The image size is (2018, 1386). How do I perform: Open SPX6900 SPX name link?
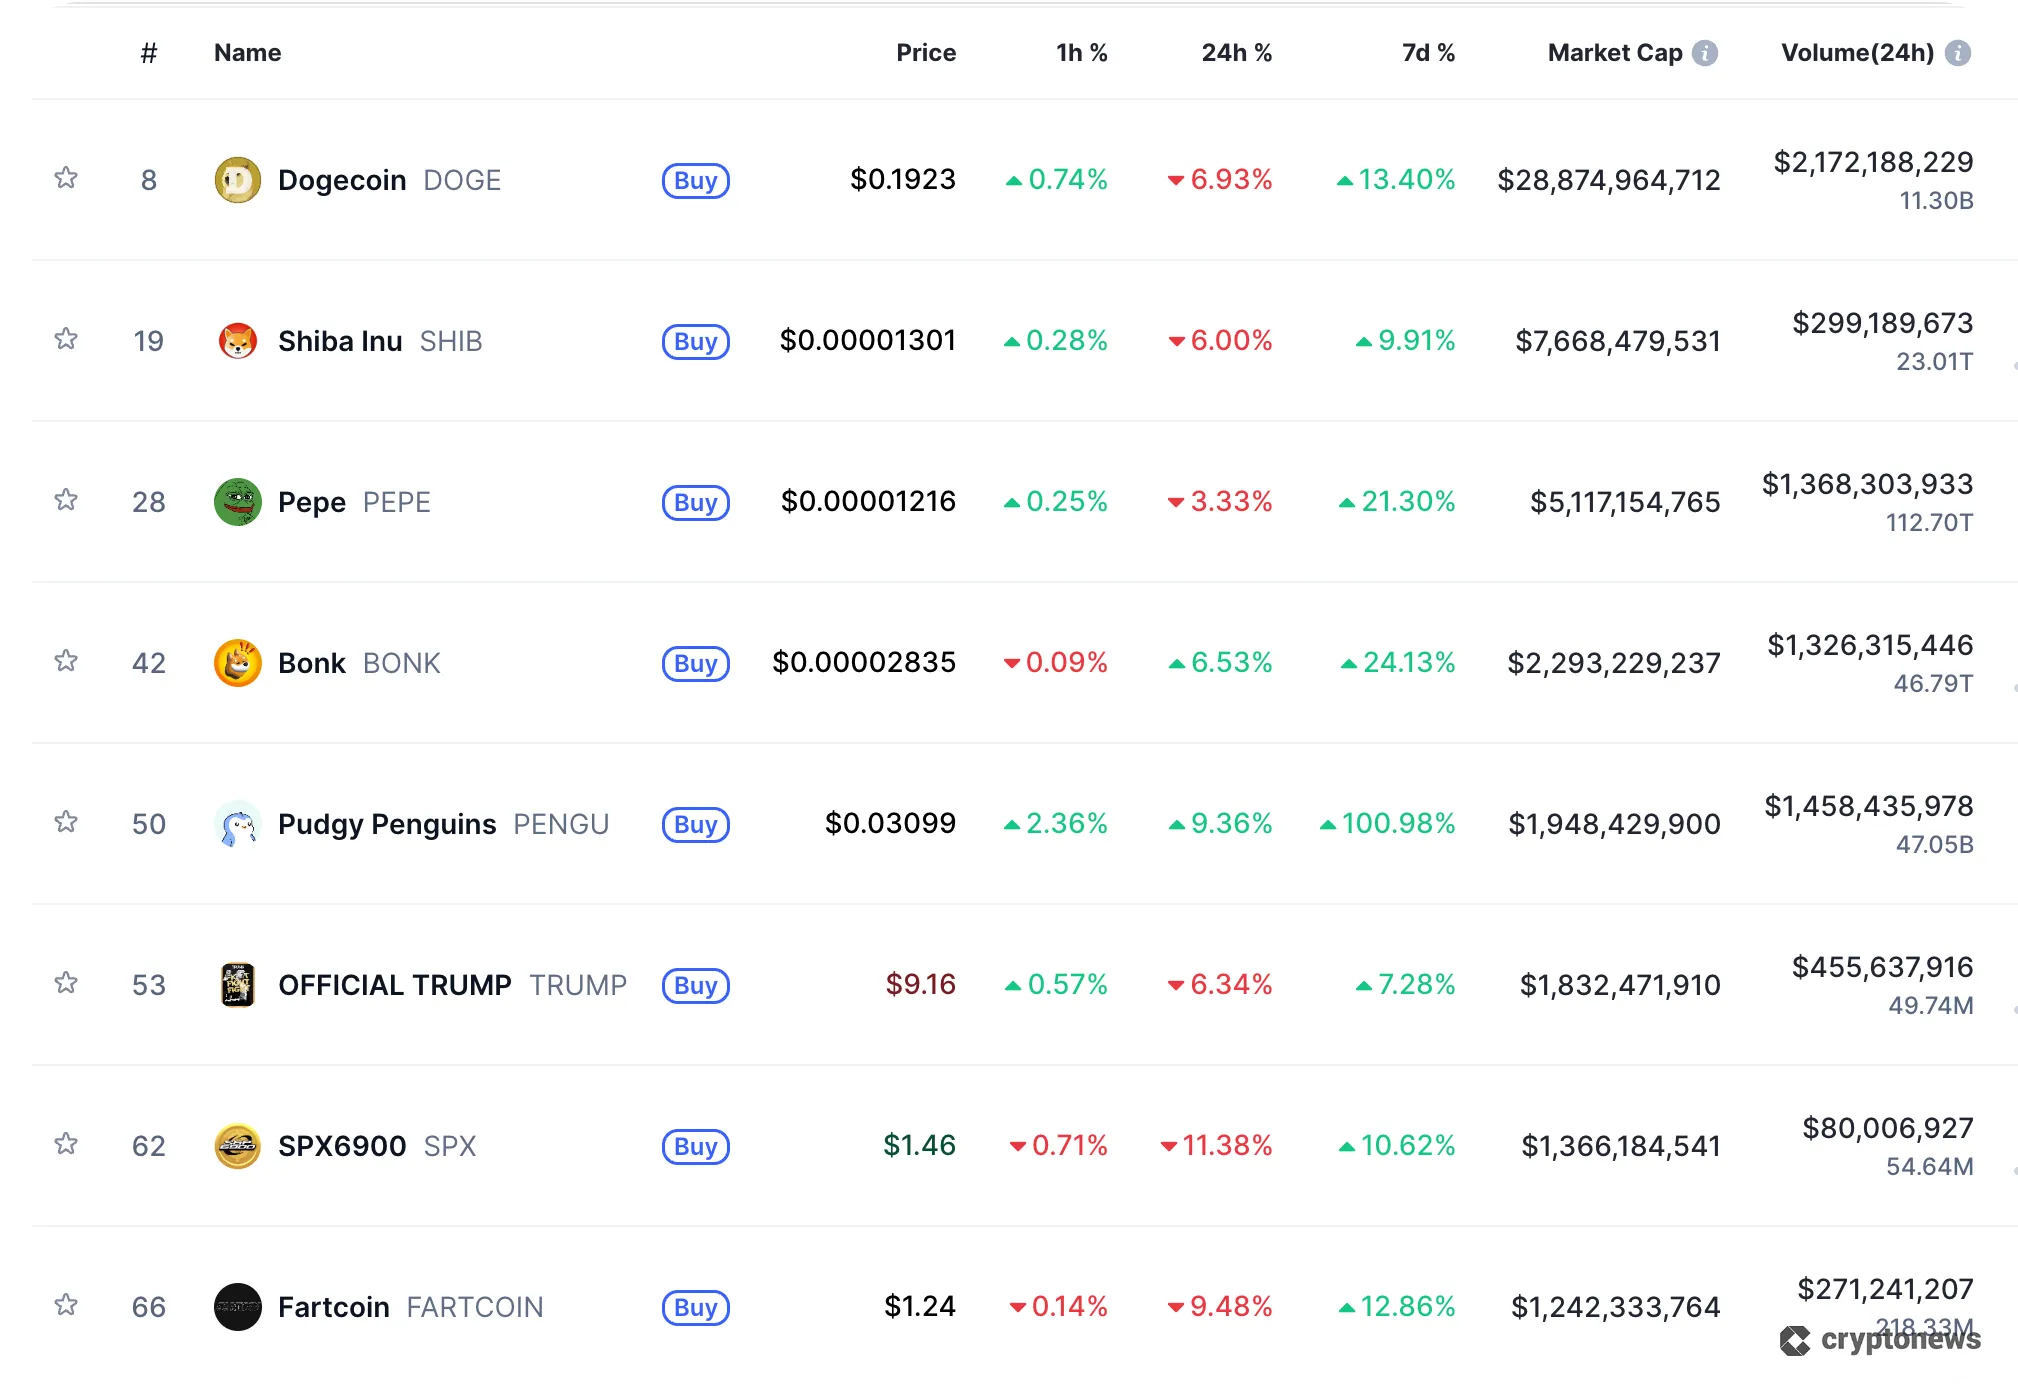coord(377,1146)
